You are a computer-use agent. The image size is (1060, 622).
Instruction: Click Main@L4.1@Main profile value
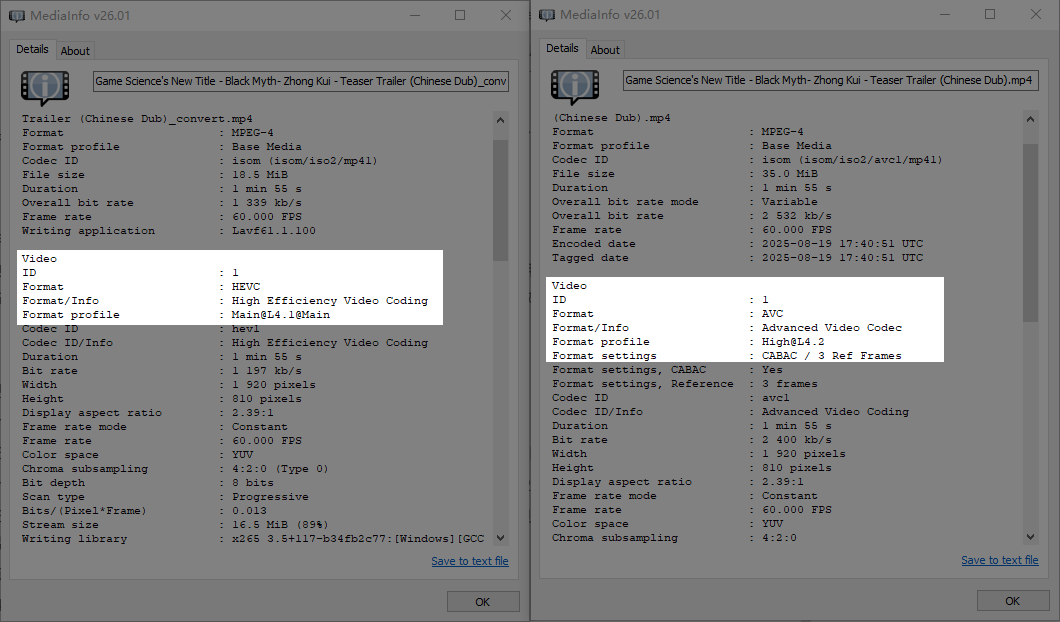coord(281,315)
